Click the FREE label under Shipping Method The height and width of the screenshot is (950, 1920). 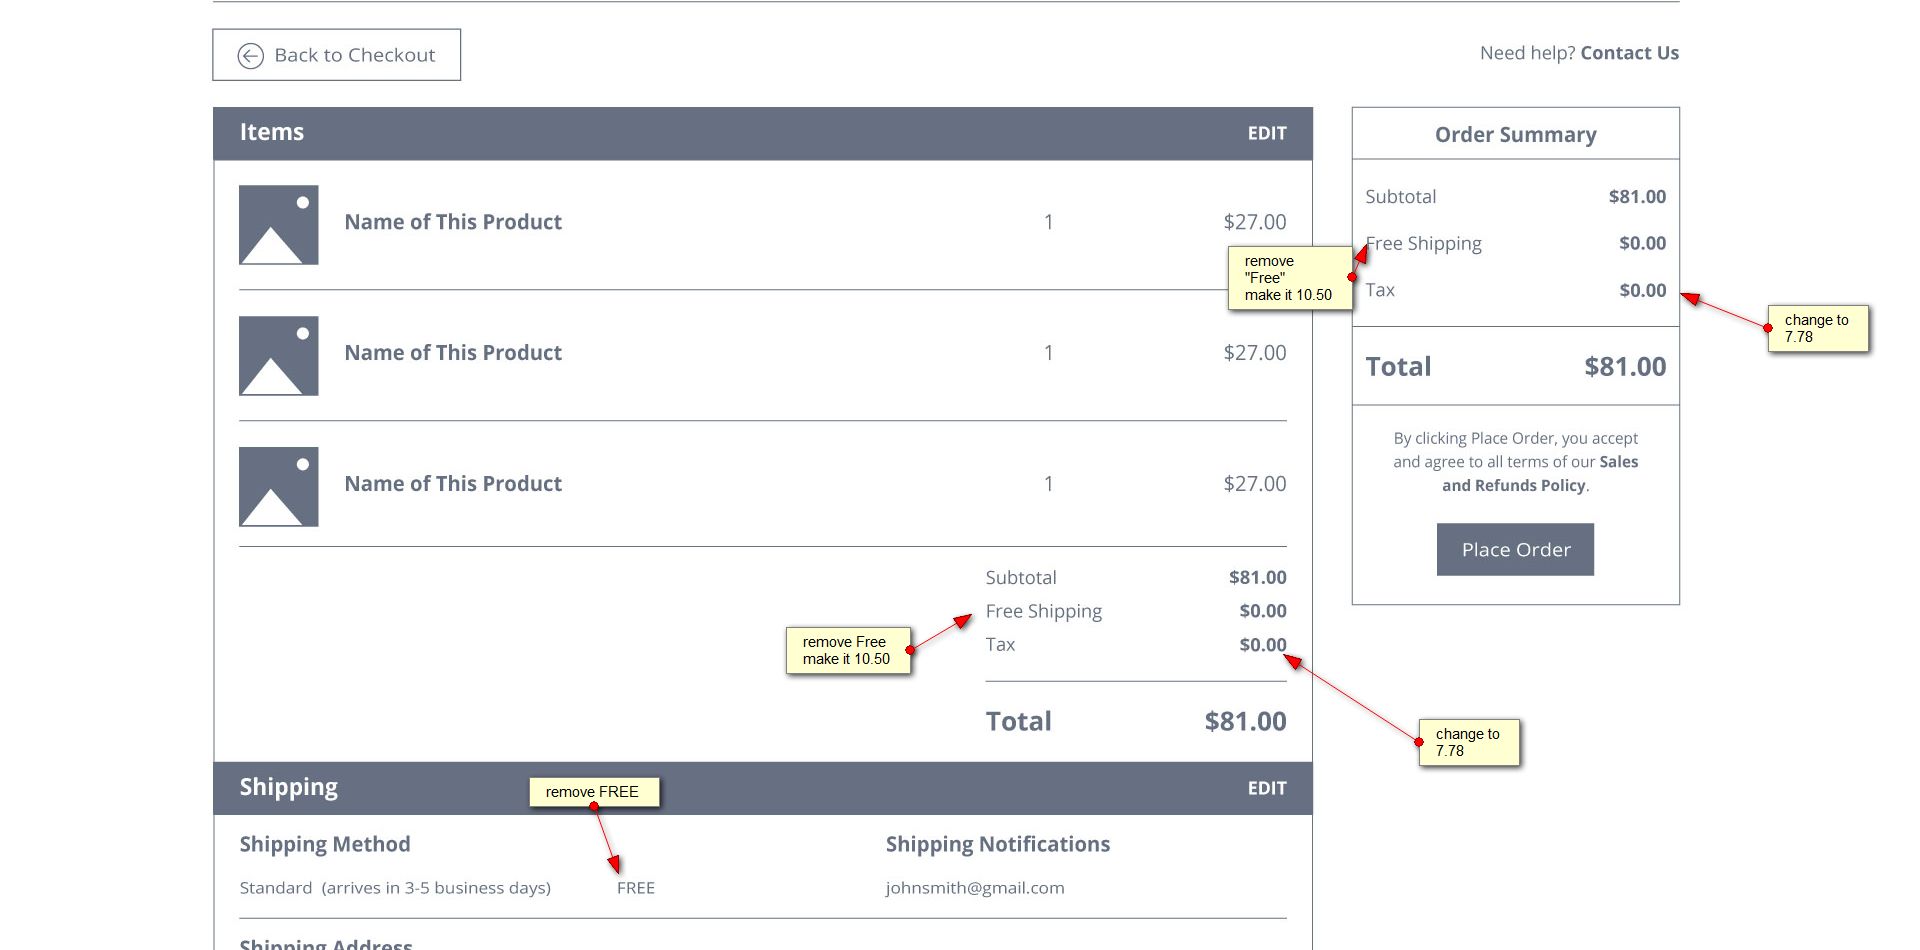(x=636, y=888)
